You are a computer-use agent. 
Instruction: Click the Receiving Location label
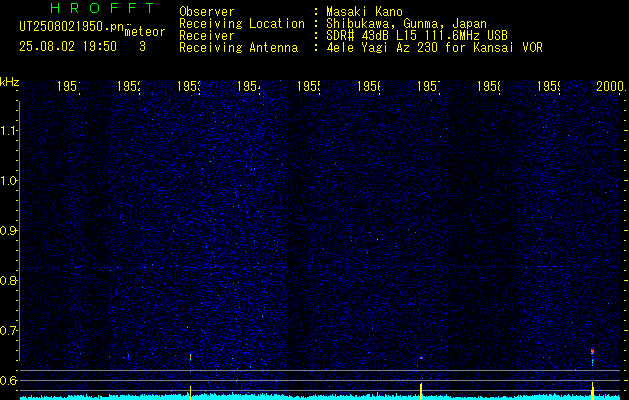tap(242, 24)
